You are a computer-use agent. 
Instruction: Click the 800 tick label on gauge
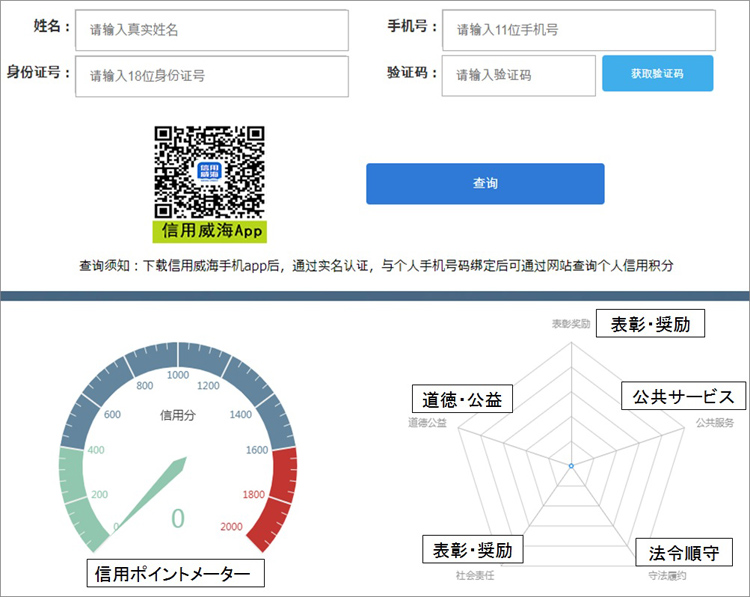(144, 386)
